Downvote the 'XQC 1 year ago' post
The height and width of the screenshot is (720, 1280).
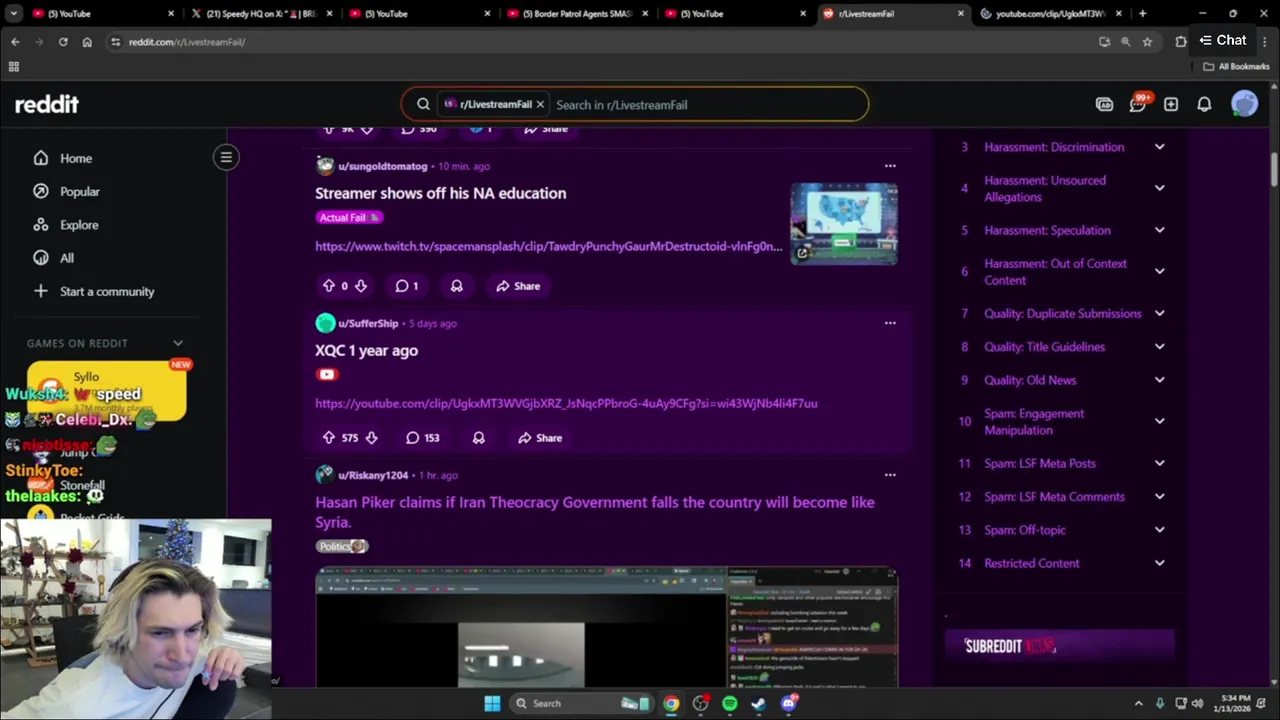(x=371, y=438)
